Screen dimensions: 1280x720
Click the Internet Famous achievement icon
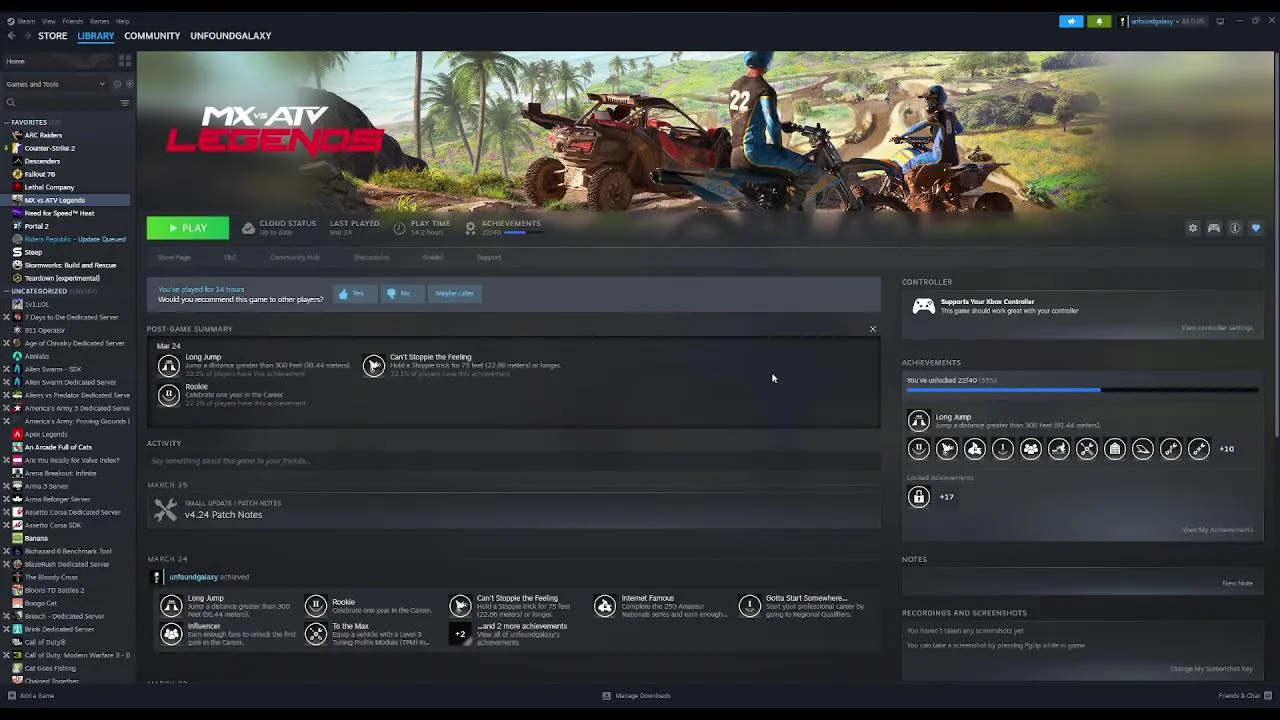pos(605,606)
